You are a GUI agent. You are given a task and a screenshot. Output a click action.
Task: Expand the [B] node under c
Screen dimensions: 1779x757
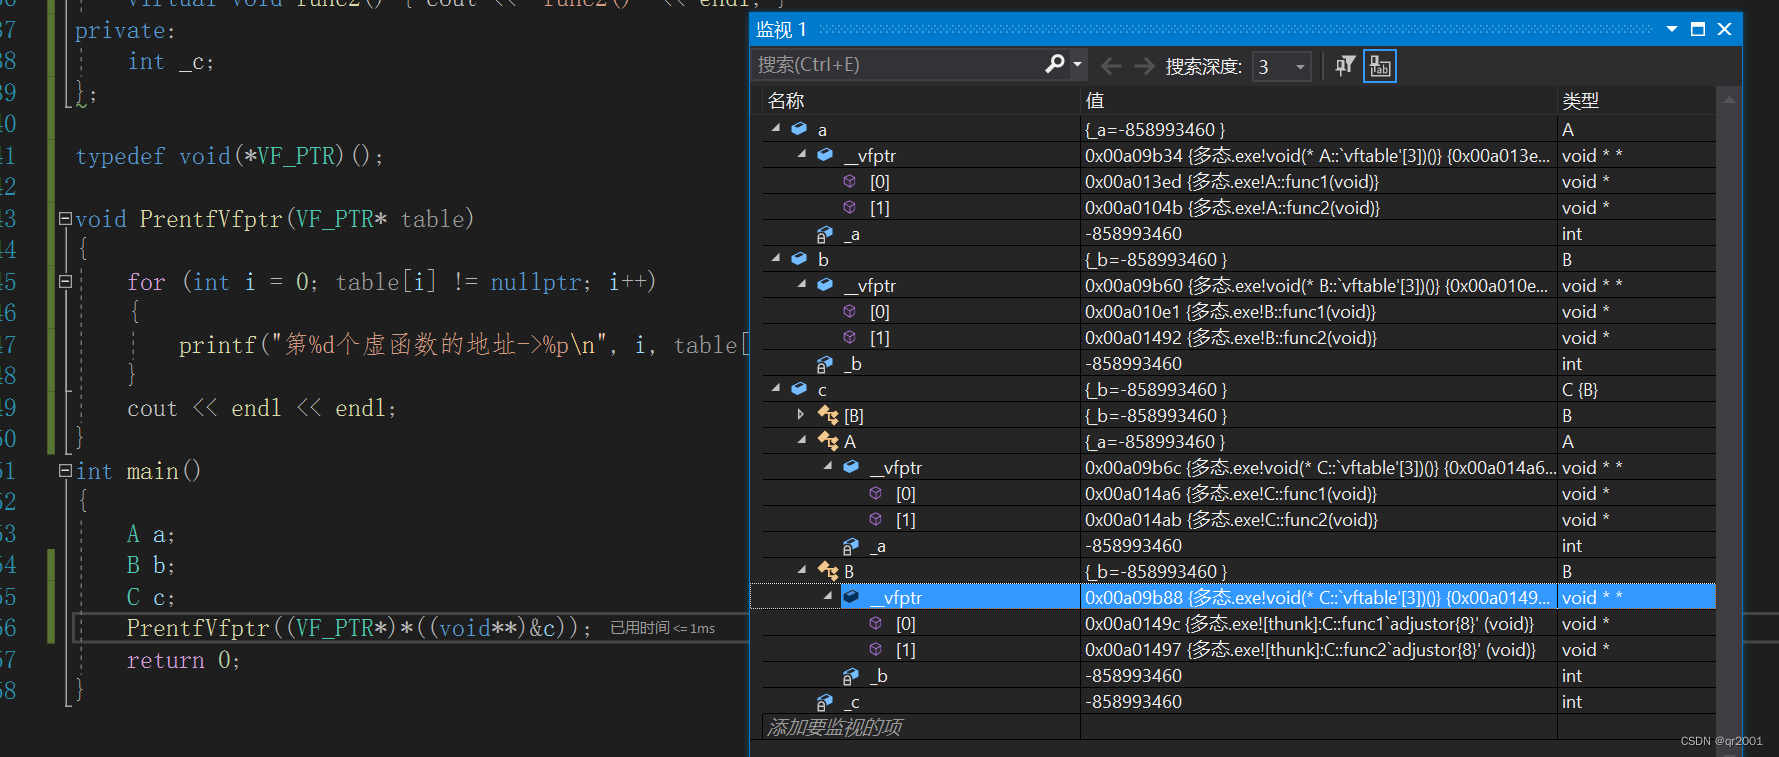(x=801, y=415)
